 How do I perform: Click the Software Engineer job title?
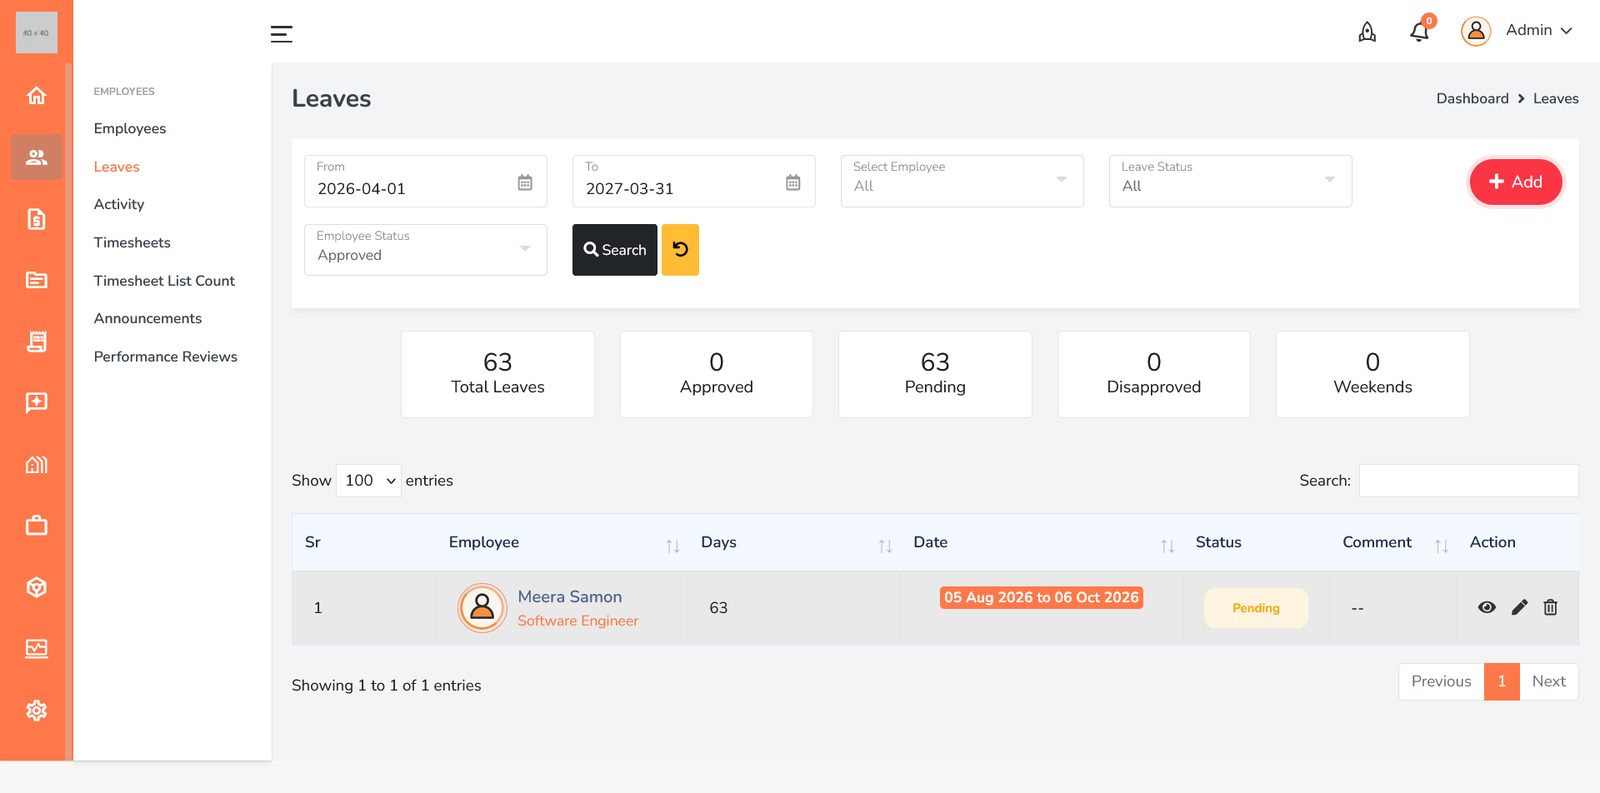[578, 621]
